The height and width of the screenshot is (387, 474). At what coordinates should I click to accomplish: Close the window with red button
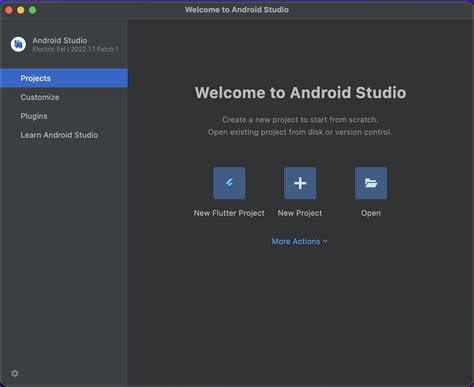(x=9, y=10)
